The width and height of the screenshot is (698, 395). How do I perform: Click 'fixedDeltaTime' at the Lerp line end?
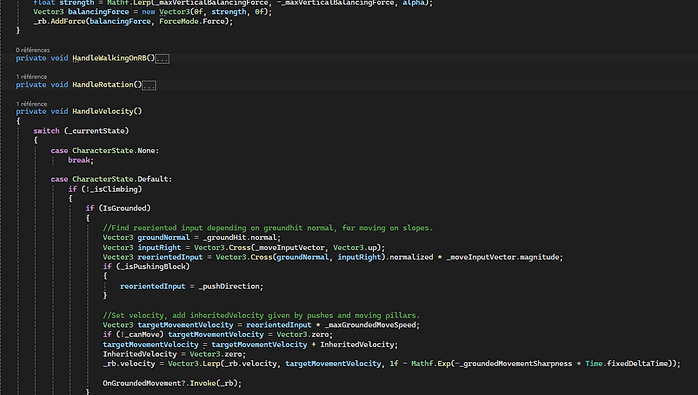[638, 364]
